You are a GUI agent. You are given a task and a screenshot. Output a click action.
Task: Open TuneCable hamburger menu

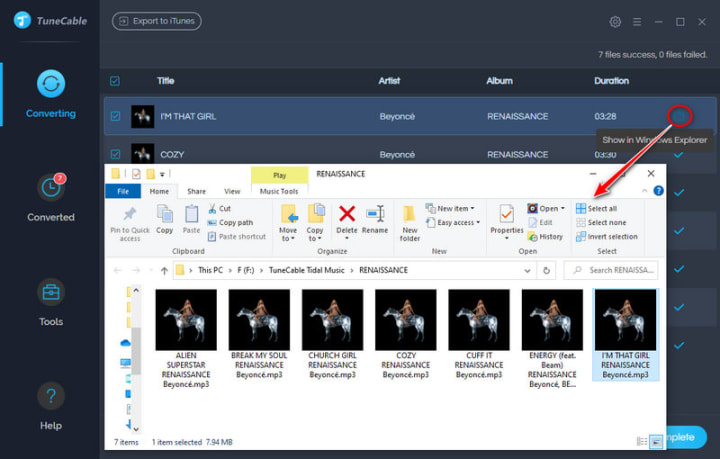click(637, 22)
